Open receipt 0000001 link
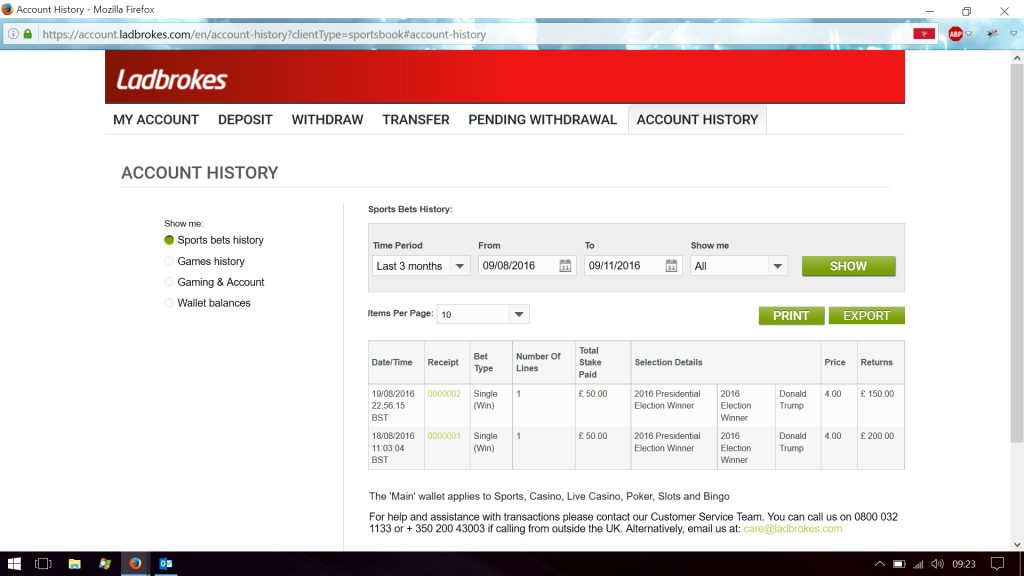Viewport: 1024px width, 576px height. click(x=444, y=436)
